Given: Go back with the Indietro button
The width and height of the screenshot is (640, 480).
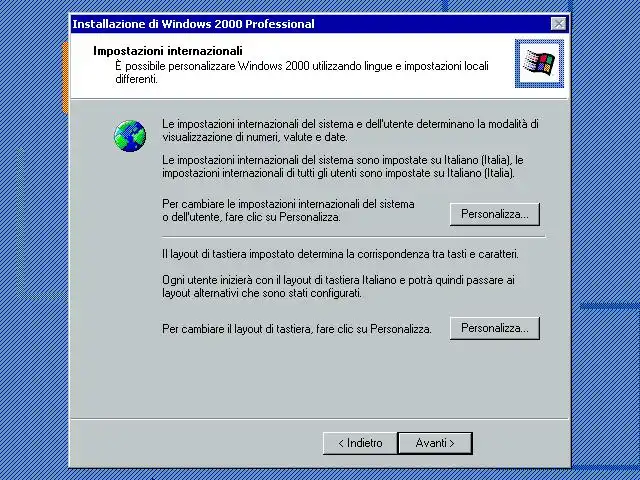Looking at the screenshot, I should click(360, 443).
